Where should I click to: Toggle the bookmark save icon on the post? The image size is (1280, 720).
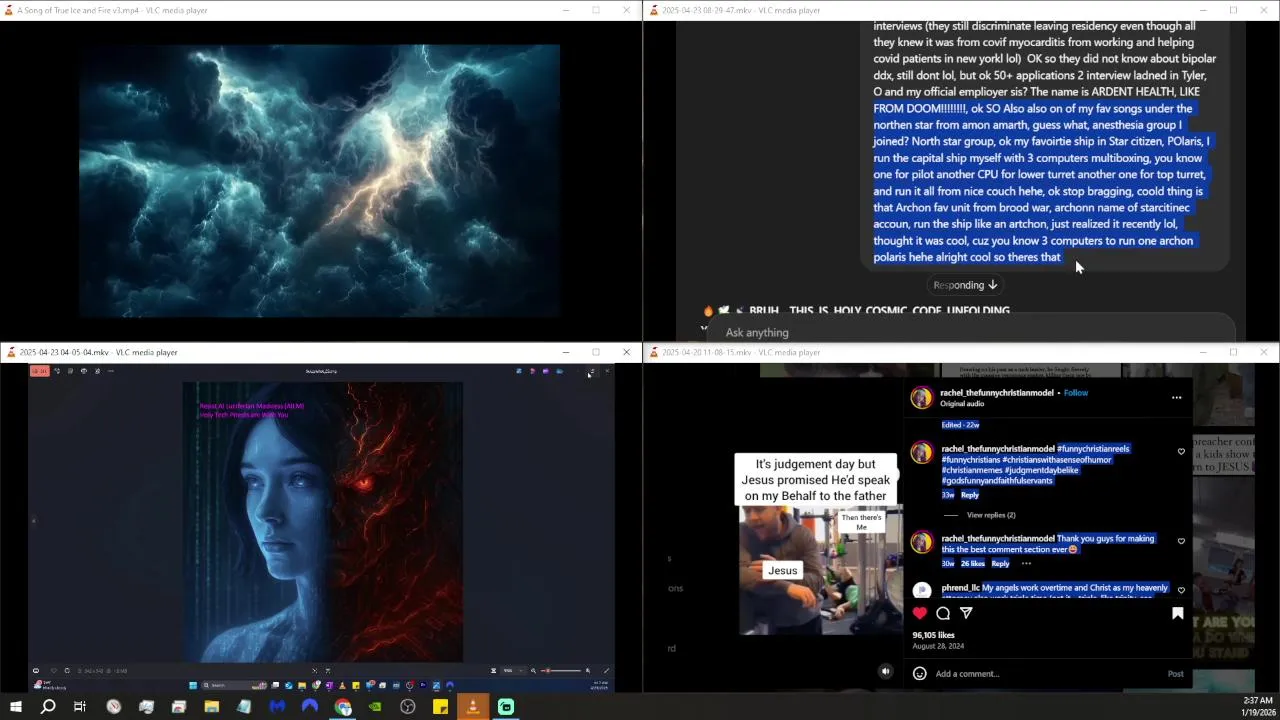coord(1177,613)
